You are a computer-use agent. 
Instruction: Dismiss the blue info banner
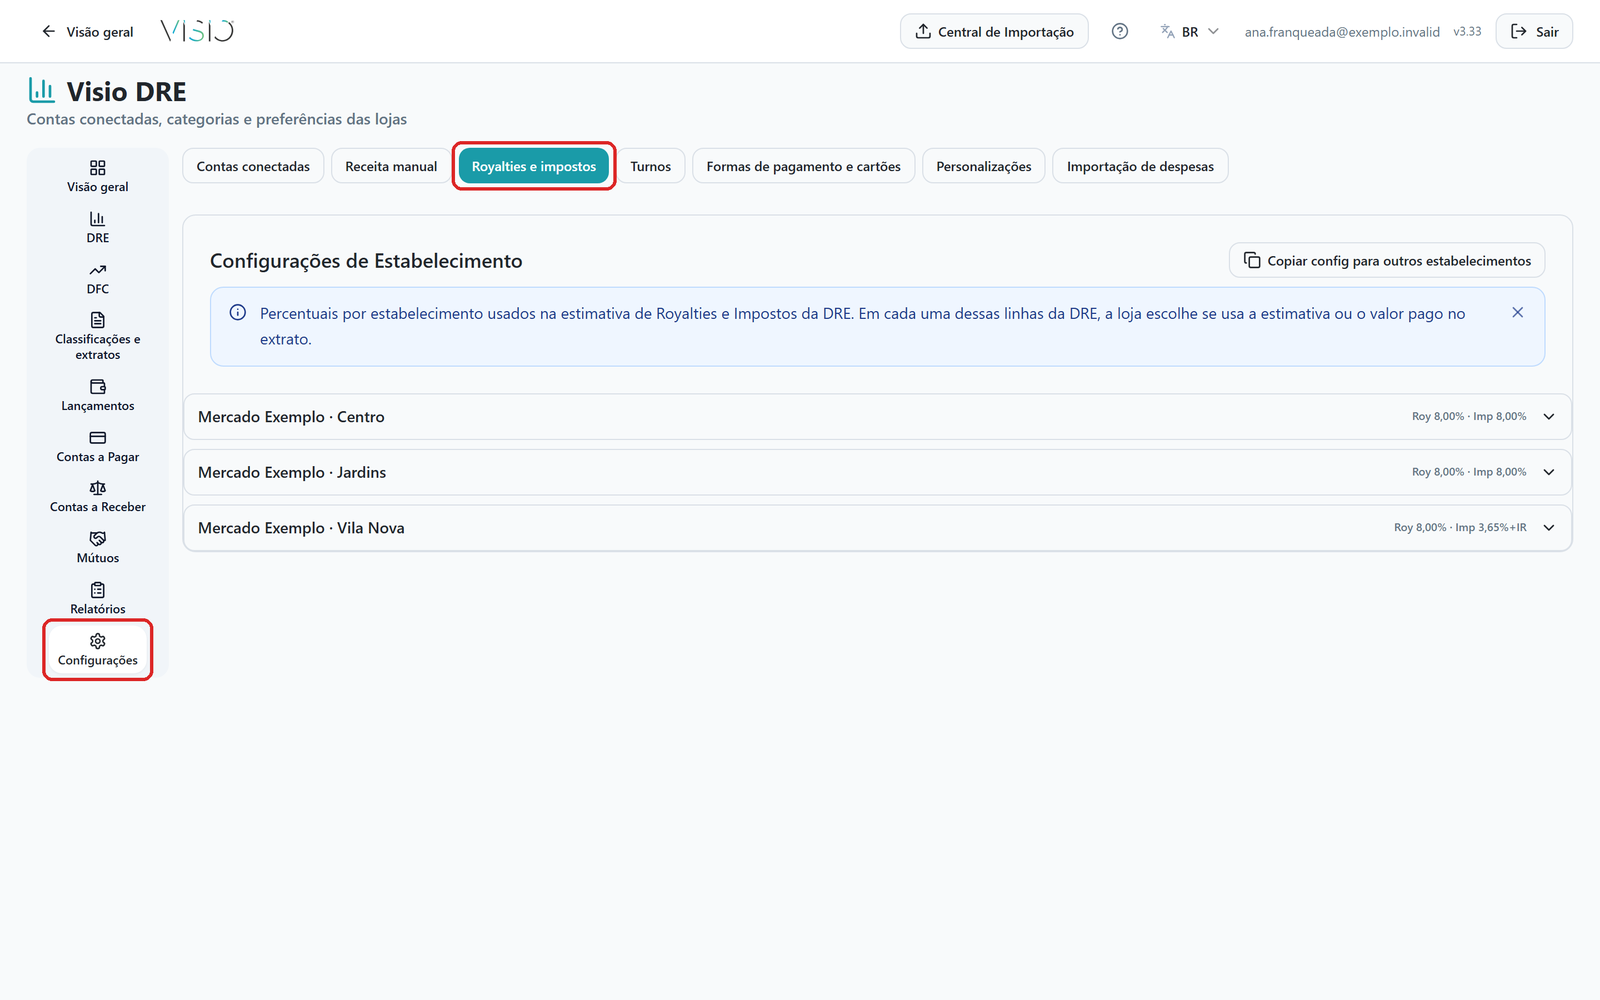(1517, 313)
